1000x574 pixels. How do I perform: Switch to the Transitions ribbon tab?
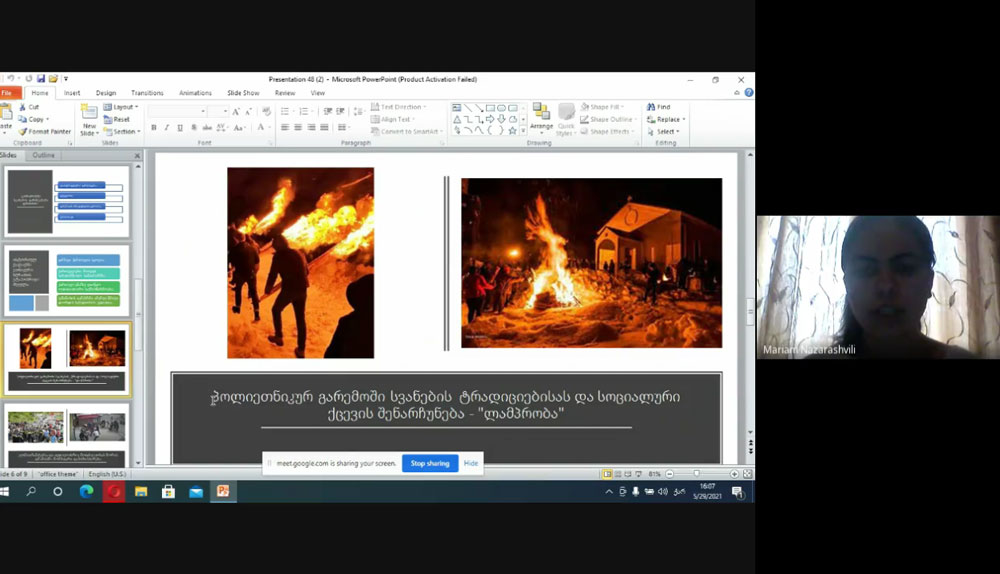[x=147, y=93]
